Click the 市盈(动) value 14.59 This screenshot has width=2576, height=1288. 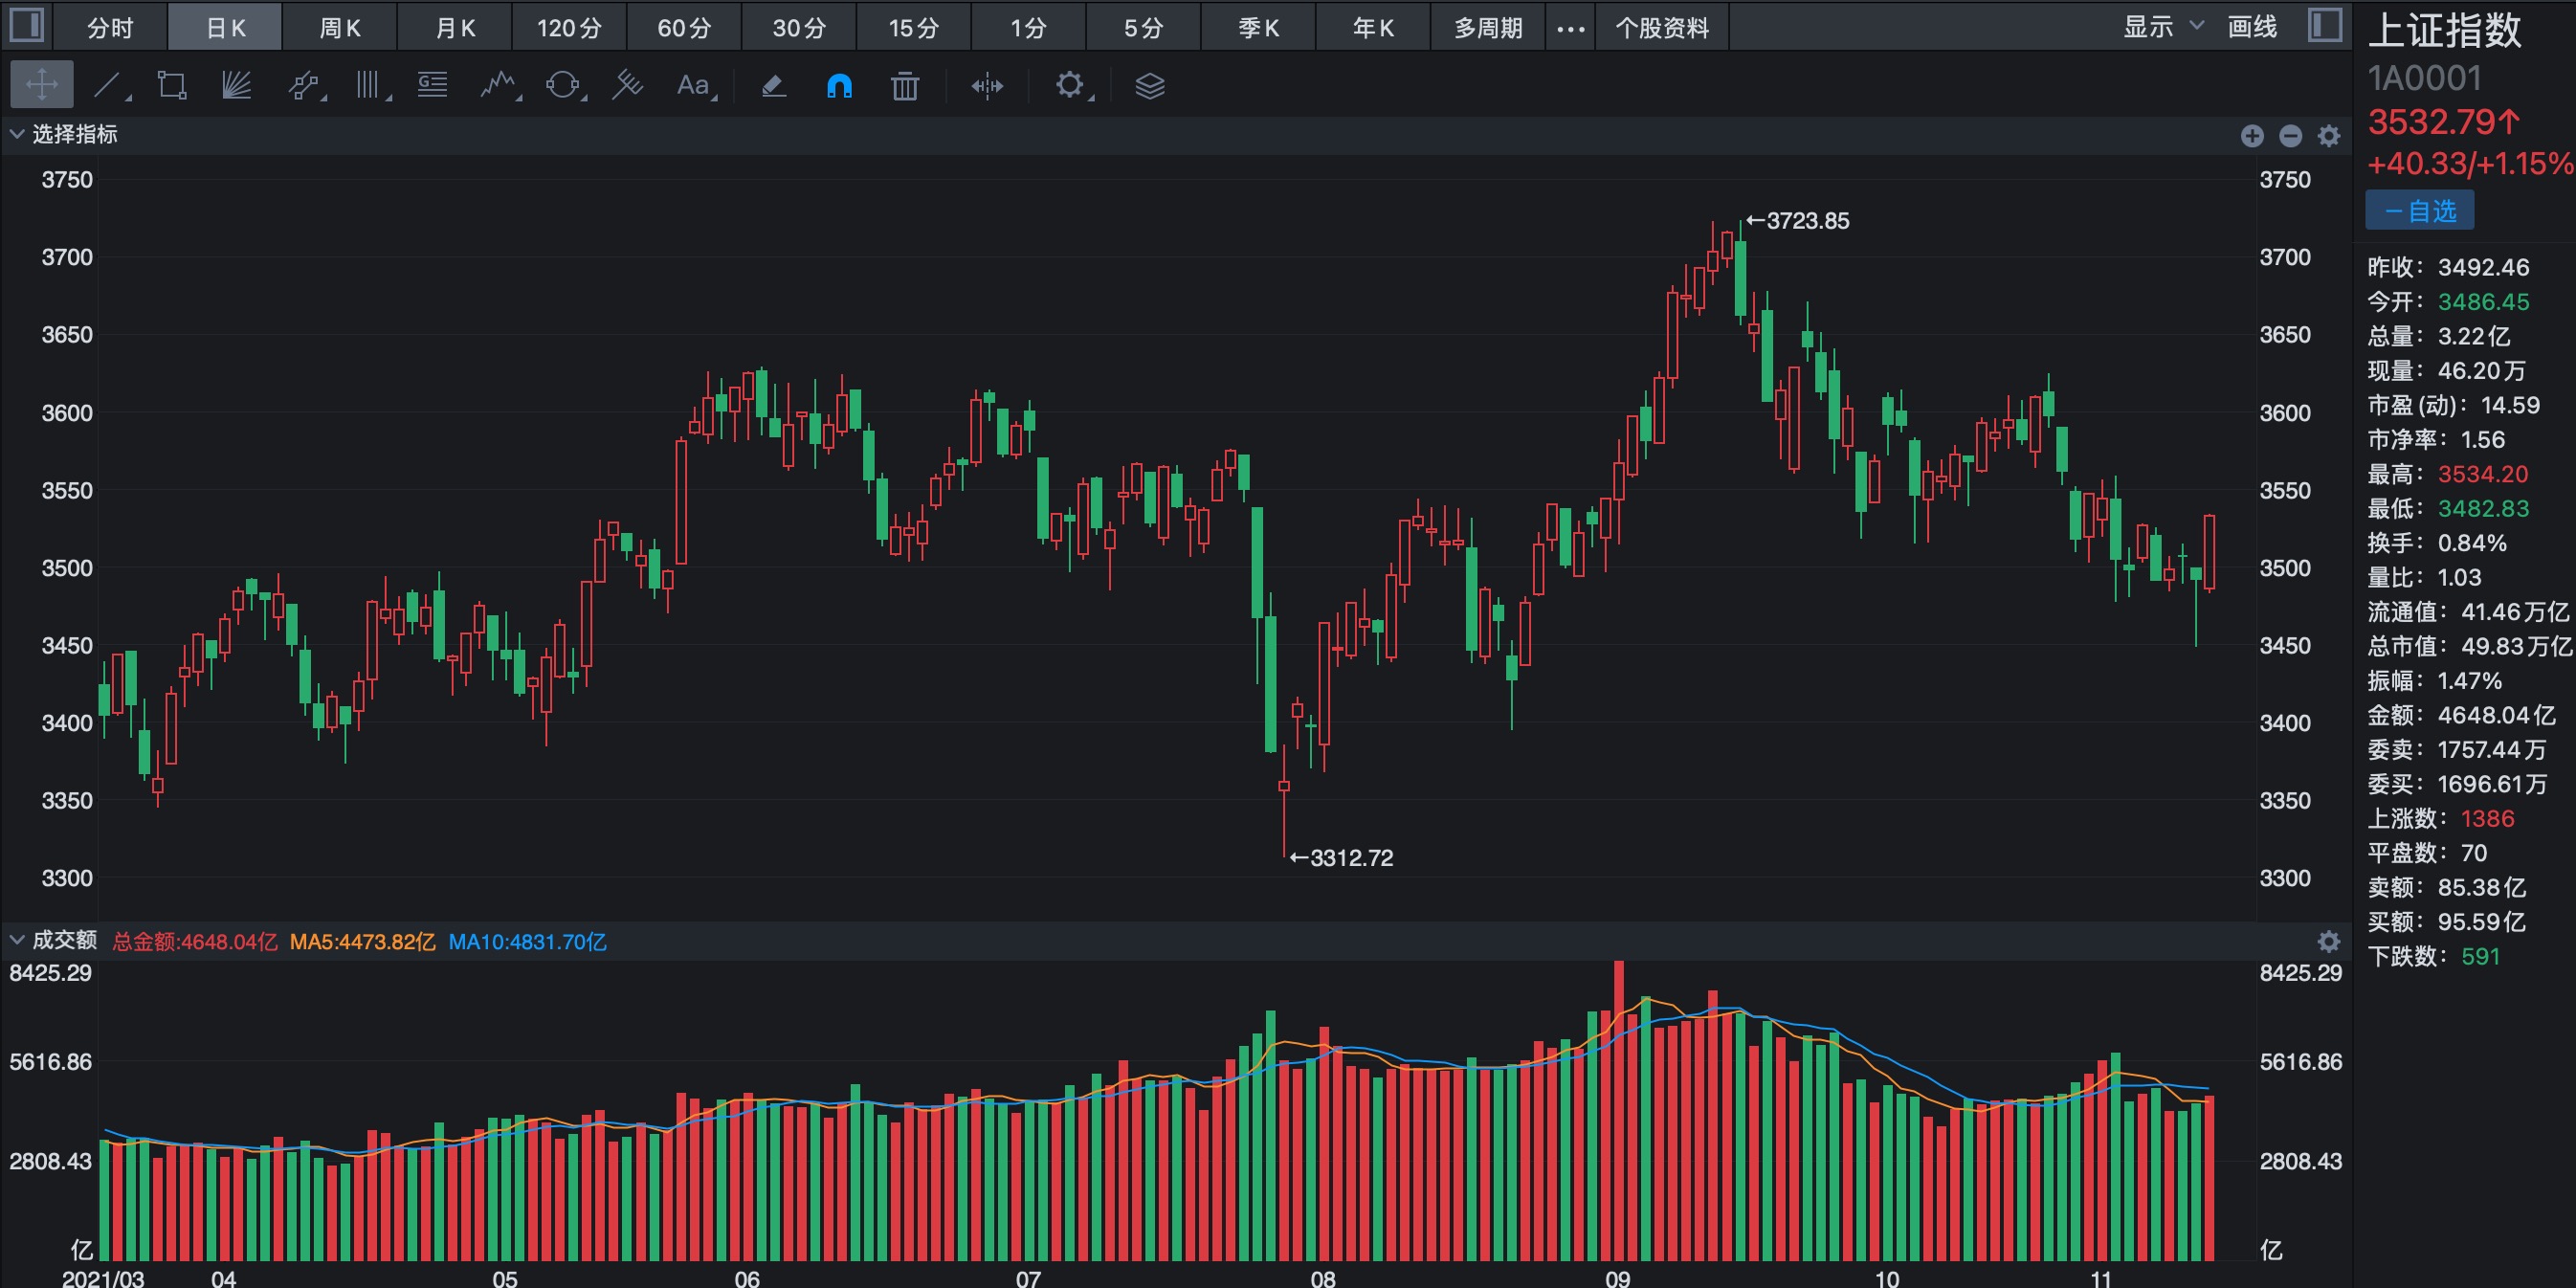tap(2510, 404)
